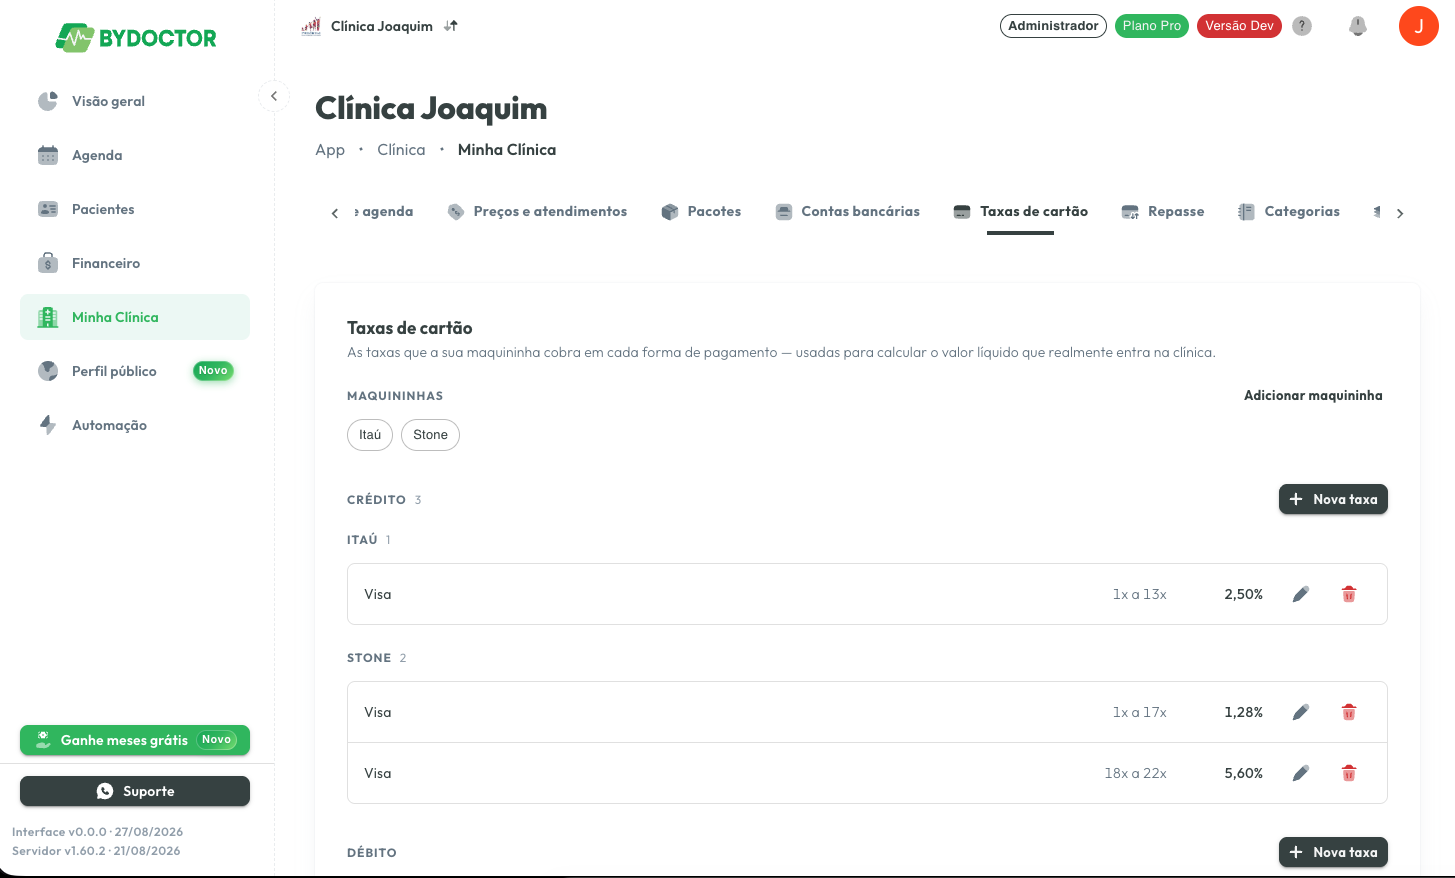1455x878 pixels.
Task: Click the Administrador badge
Action: (x=1053, y=26)
